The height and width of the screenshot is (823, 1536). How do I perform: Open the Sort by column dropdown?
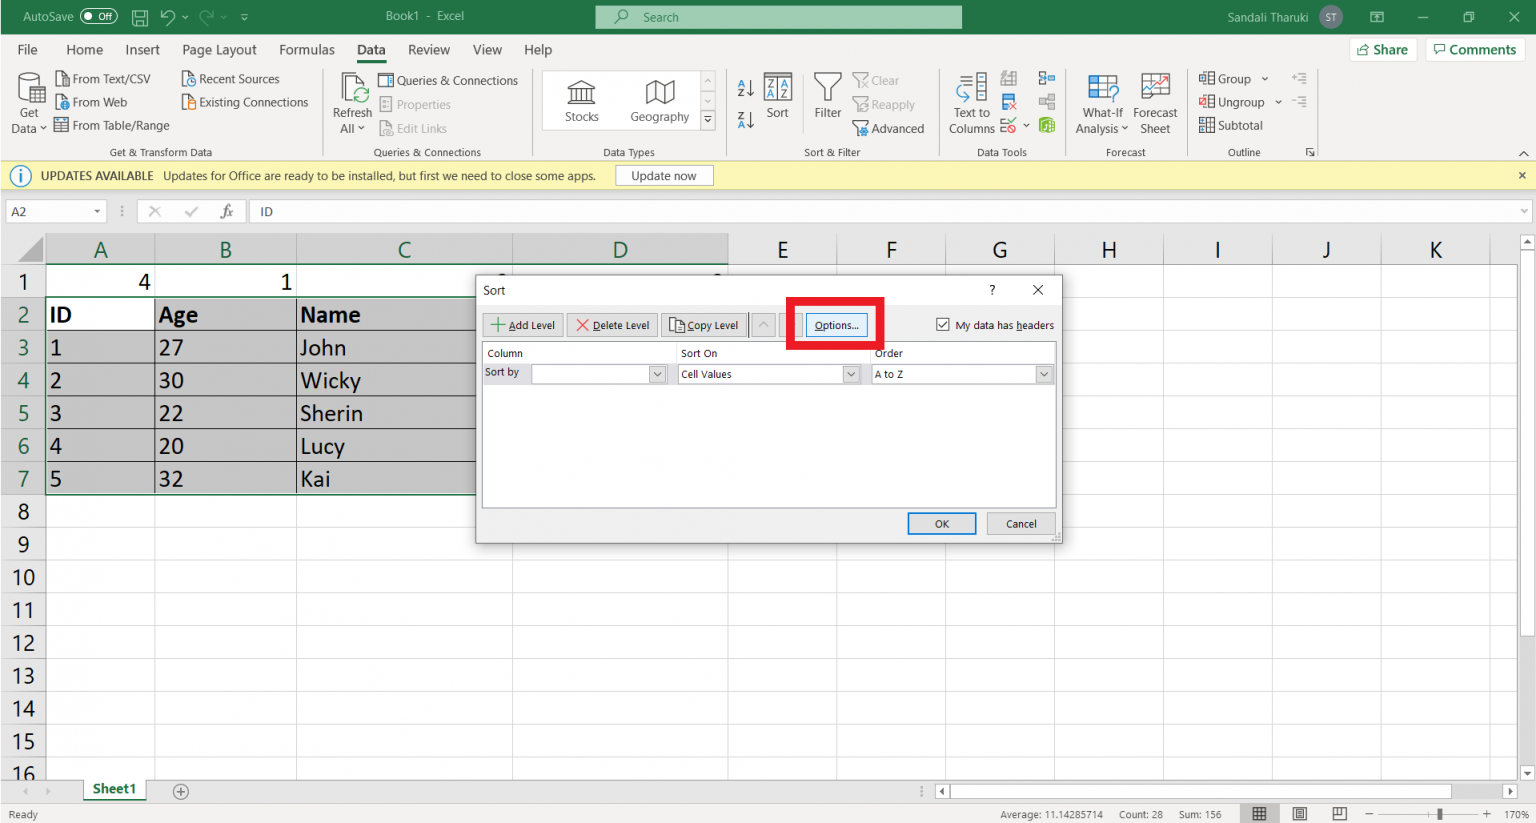[656, 373]
